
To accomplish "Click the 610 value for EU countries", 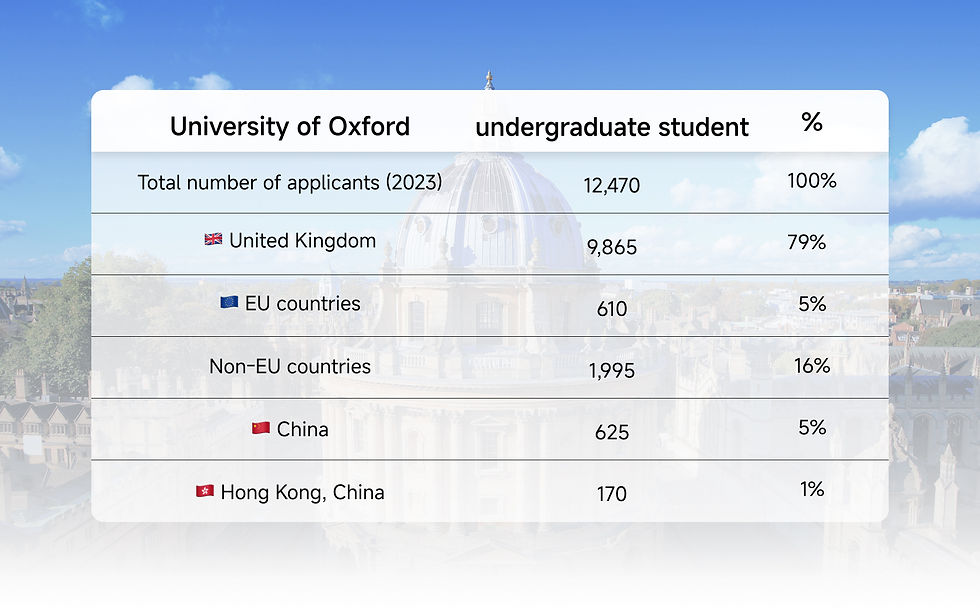I will click(x=612, y=309).
